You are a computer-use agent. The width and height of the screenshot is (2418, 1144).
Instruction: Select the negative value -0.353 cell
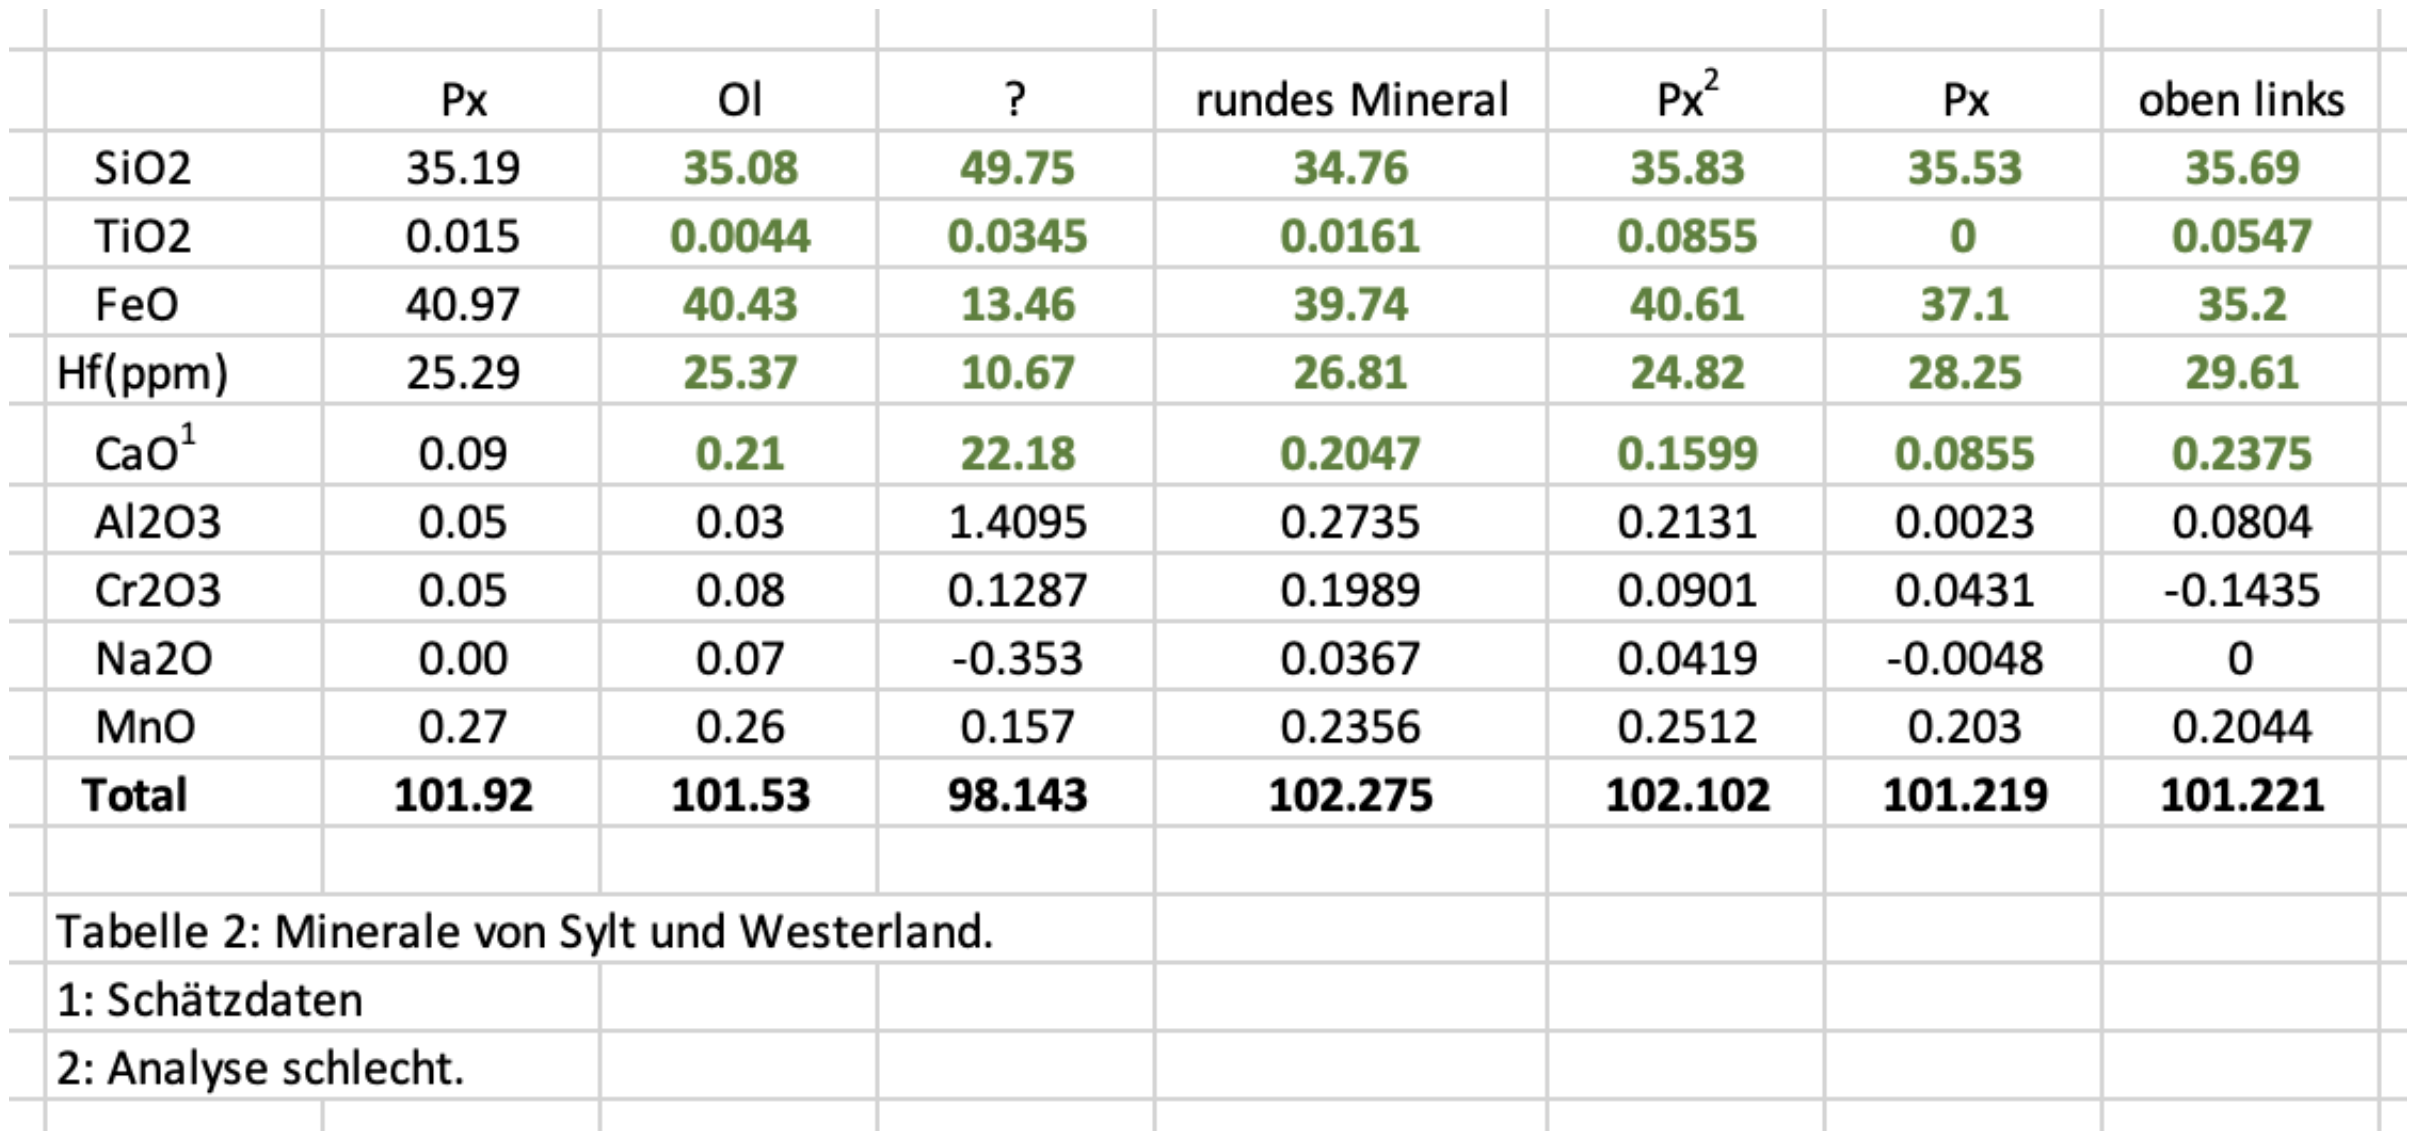1017,659
